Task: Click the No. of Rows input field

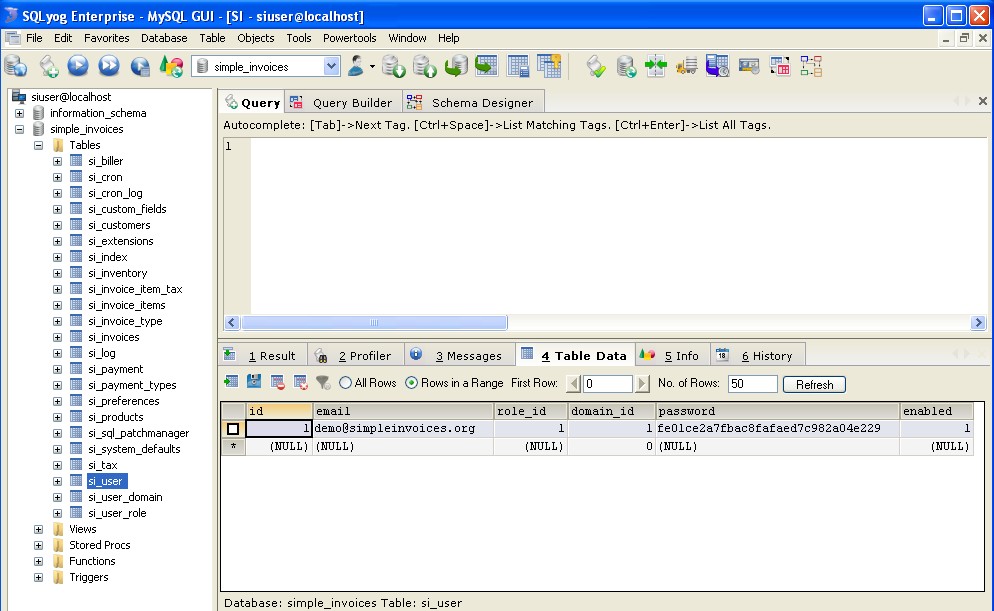Action: 752,383
